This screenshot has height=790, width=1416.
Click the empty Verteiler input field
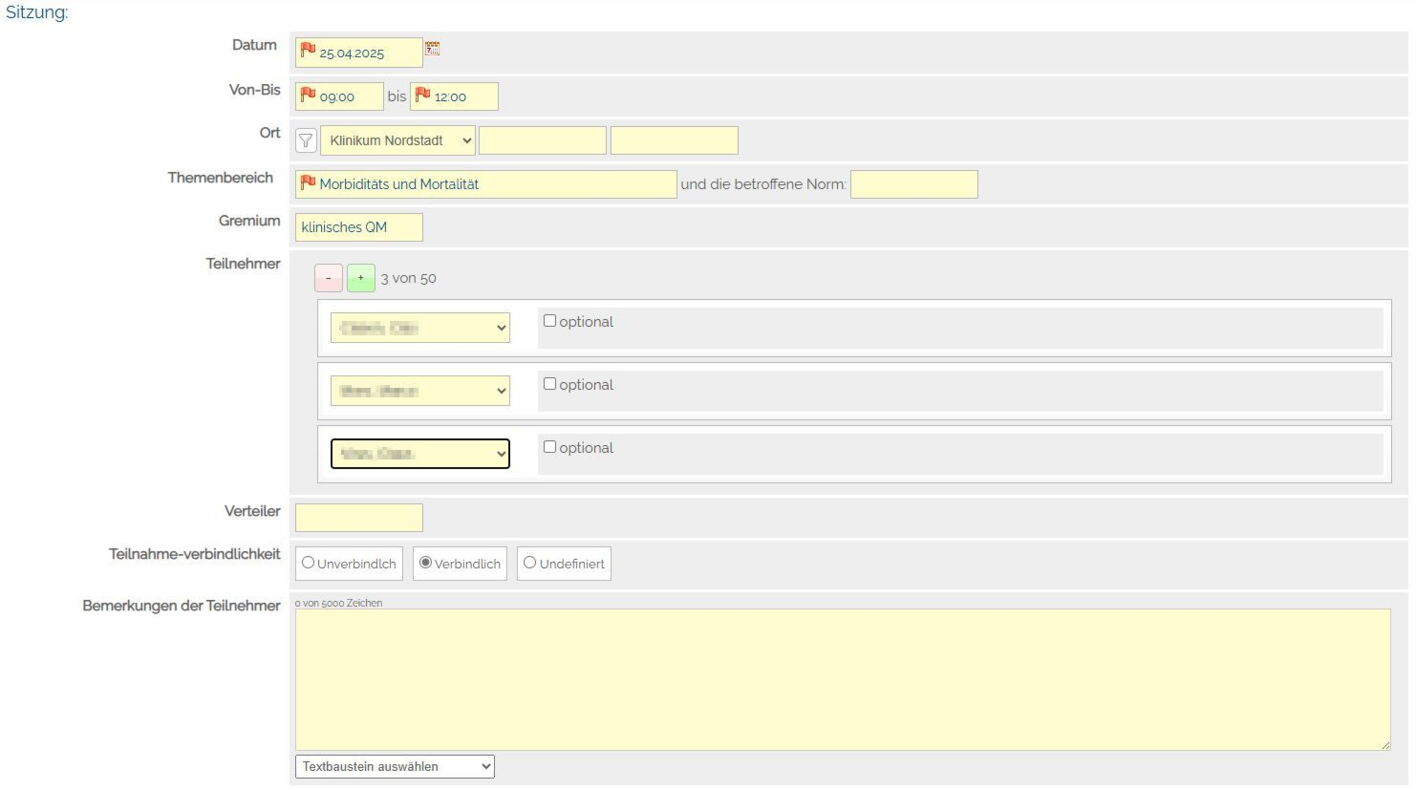coord(359,518)
